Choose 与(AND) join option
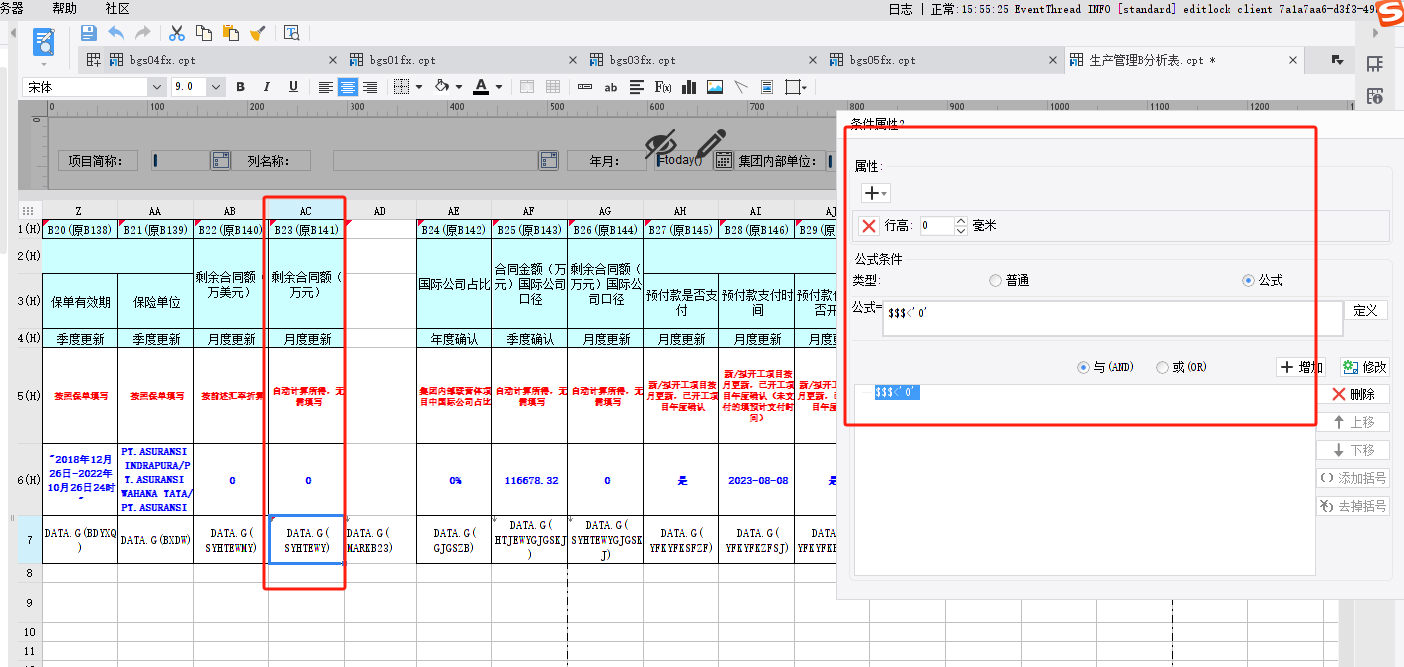This screenshot has height=667, width=1404. pyautogui.click(x=1083, y=367)
